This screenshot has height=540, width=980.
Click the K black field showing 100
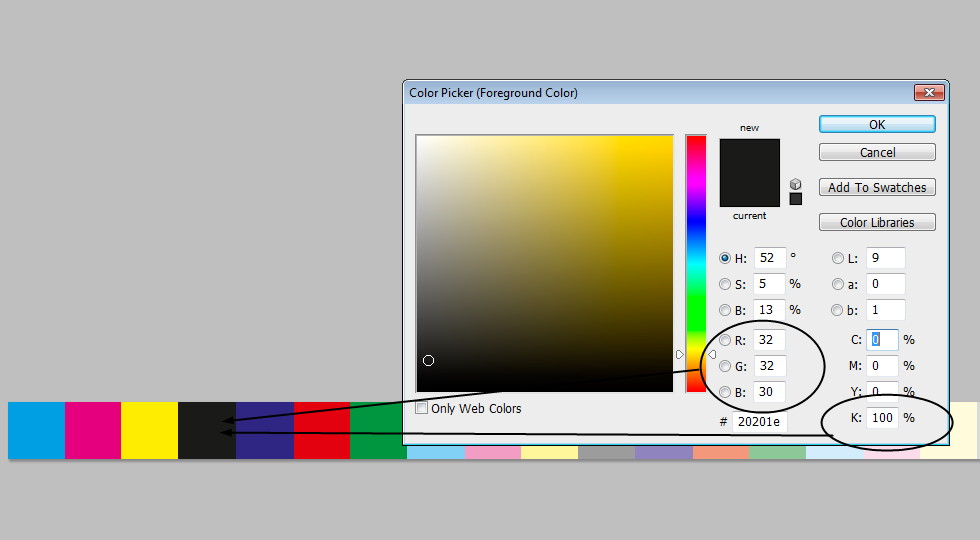click(x=882, y=418)
